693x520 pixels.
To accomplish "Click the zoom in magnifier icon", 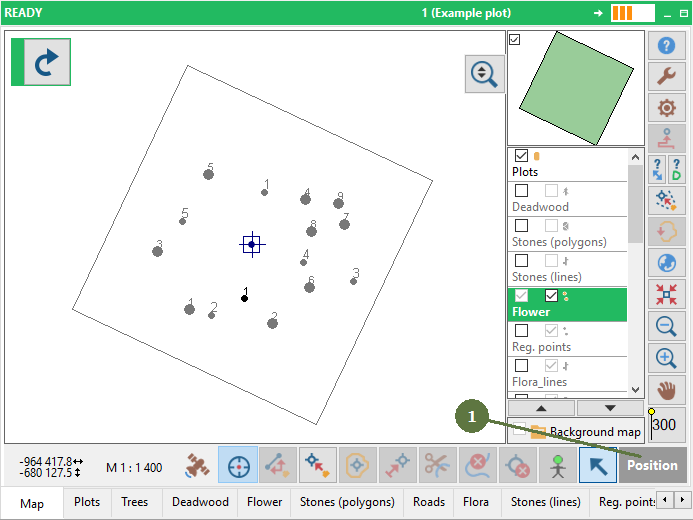I will click(x=666, y=358).
